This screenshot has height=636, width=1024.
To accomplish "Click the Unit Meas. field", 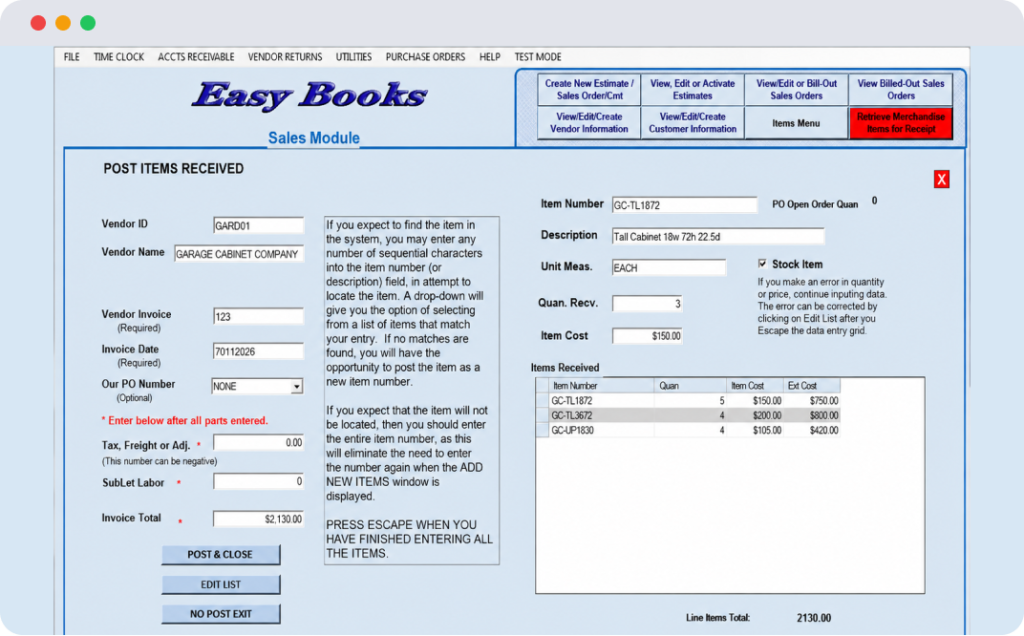I will click(669, 268).
